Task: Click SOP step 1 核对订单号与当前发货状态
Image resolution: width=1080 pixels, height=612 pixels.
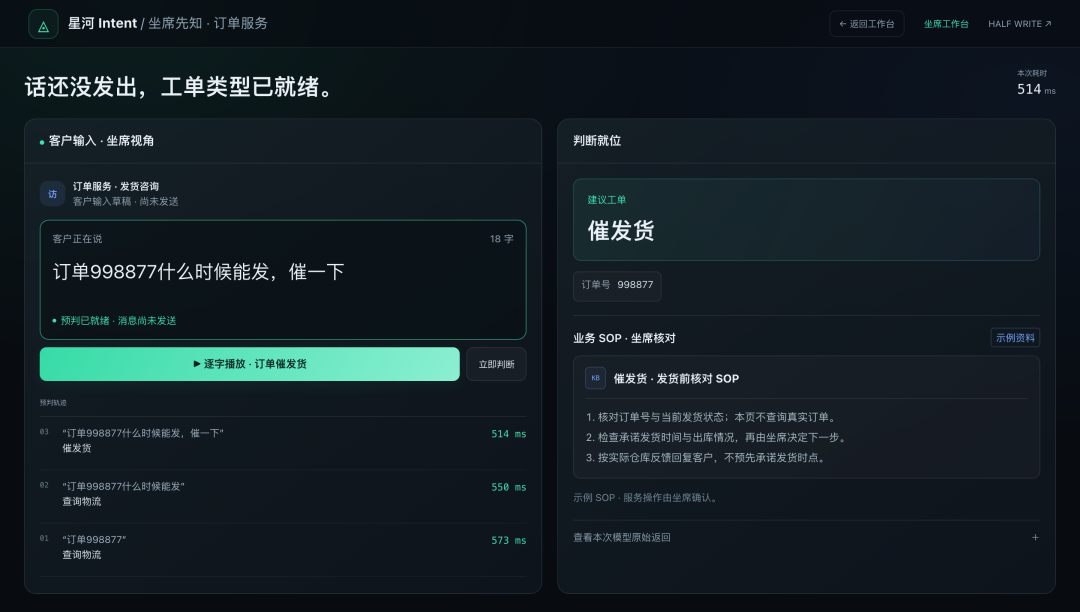Action: (712, 417)
